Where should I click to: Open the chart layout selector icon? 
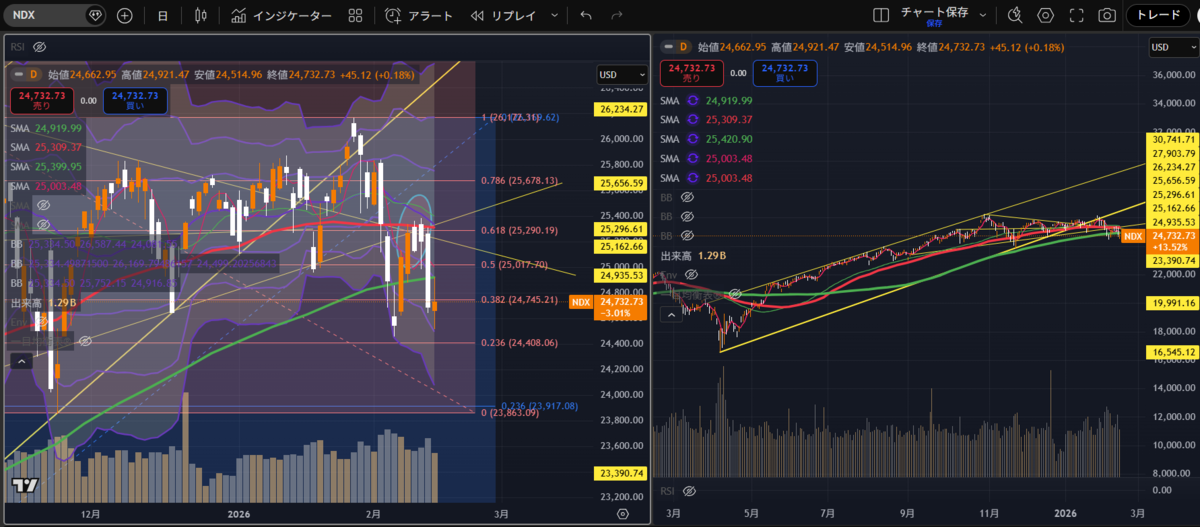(881, 16)
